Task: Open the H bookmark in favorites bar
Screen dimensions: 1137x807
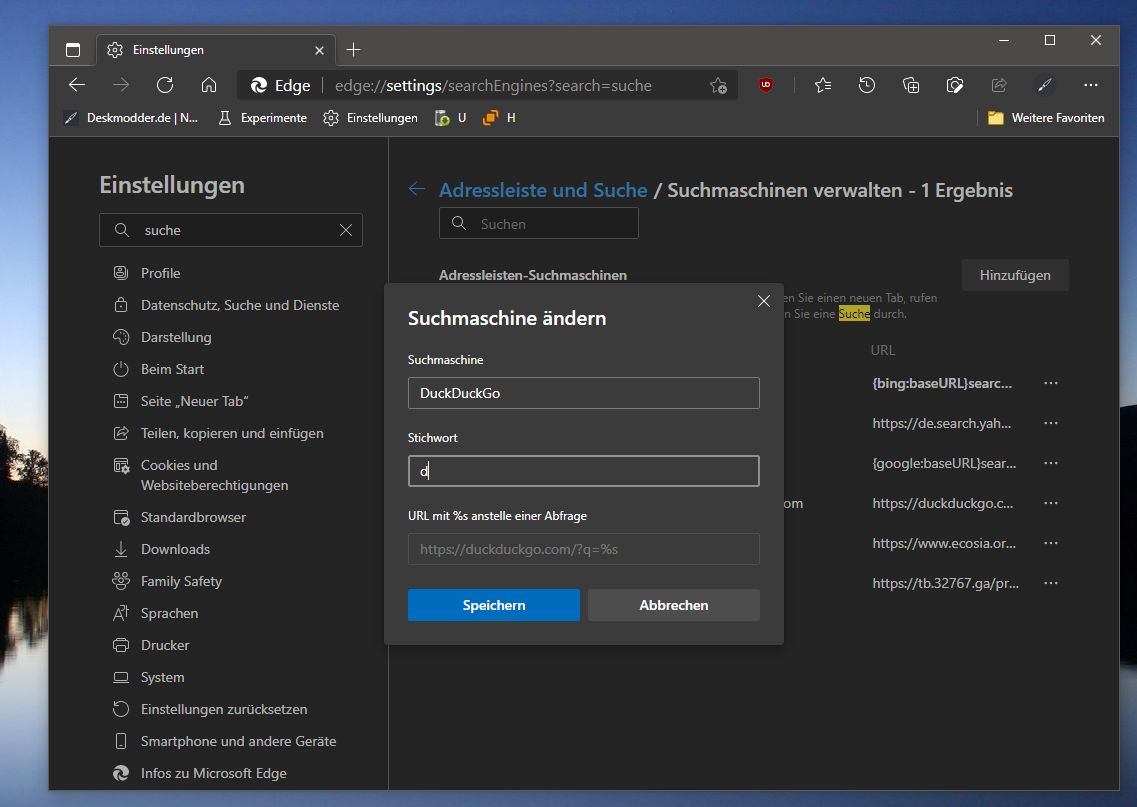Action: [x=500, y=117]
